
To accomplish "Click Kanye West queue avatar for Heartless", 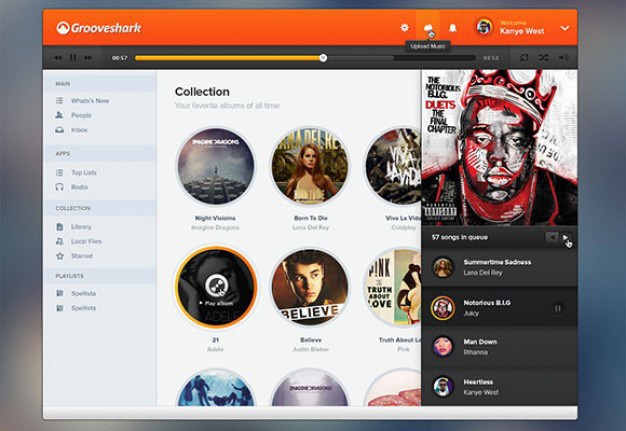I will 443,386.
